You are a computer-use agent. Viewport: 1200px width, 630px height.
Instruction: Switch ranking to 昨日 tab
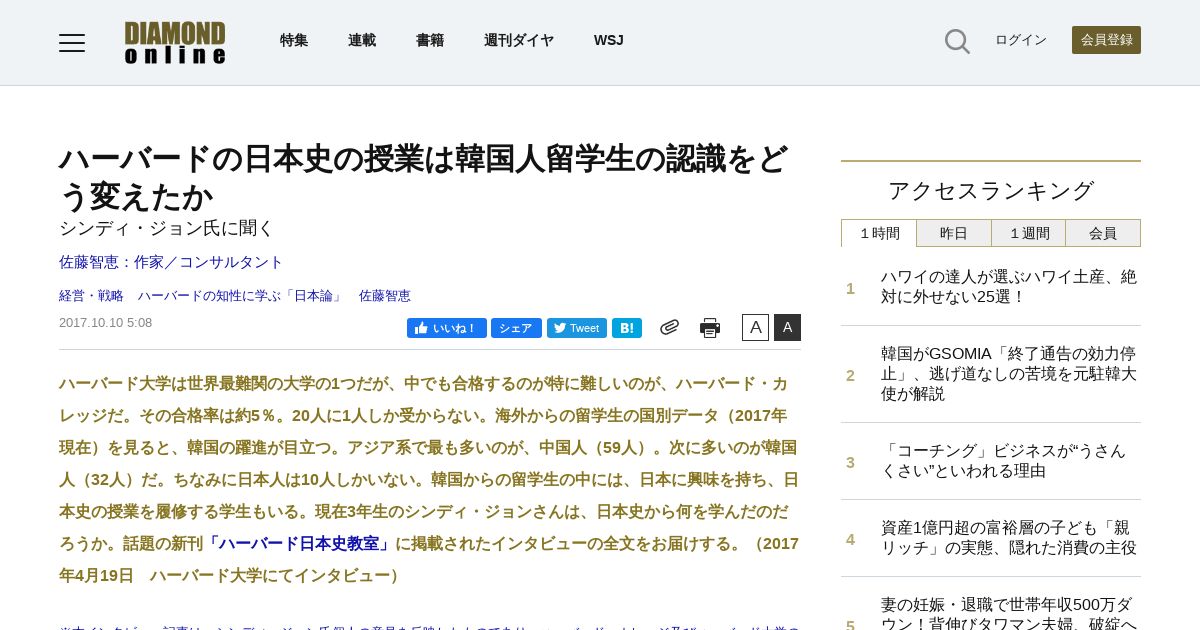[x=954, y=233]
